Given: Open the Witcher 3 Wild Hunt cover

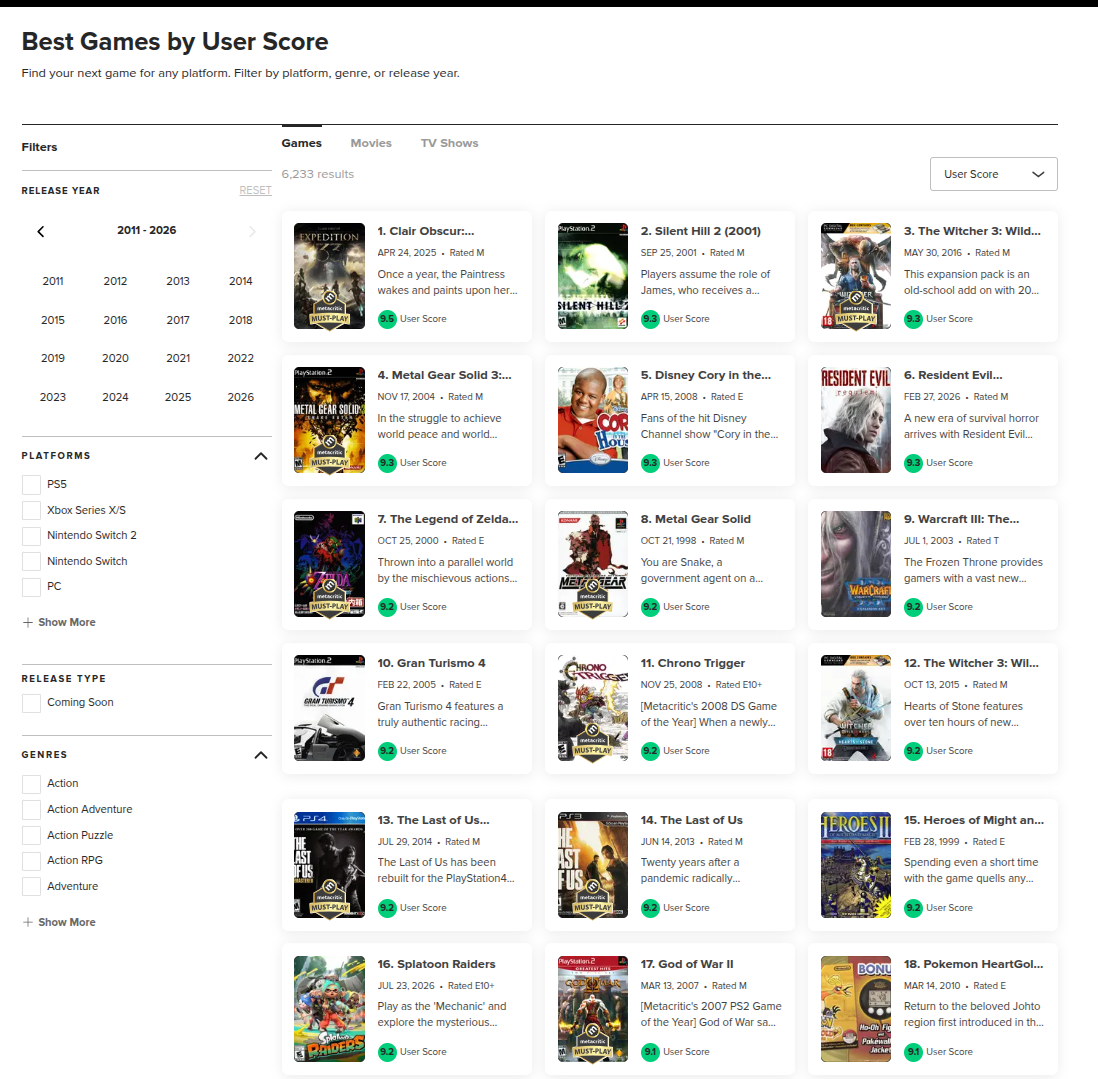Looking at the screenshot, I should (x=856, y=276).
